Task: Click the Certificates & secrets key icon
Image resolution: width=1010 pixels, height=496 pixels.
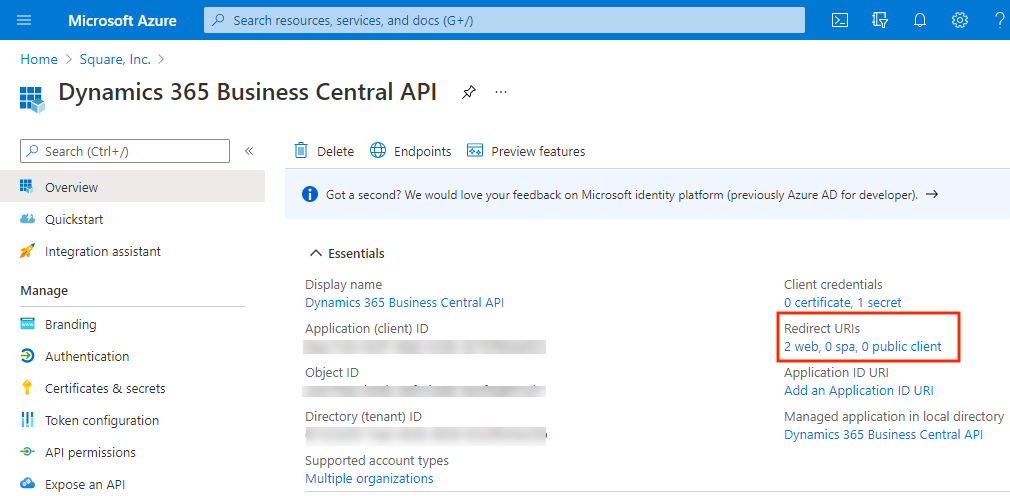Action: [27, 388]
